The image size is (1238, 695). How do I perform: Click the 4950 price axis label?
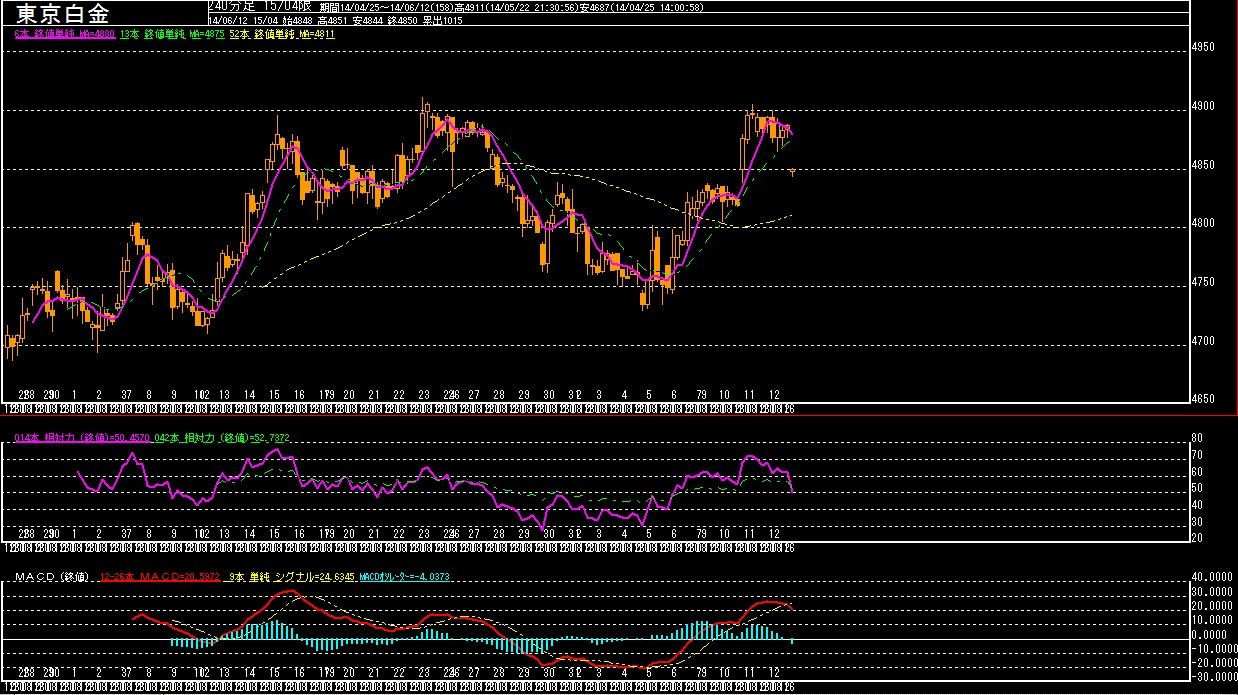point(1203,48)
